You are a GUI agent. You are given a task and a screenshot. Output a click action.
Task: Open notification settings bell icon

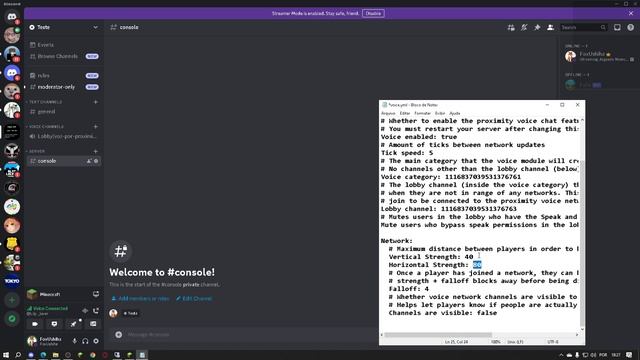click(x=524, y=27)
